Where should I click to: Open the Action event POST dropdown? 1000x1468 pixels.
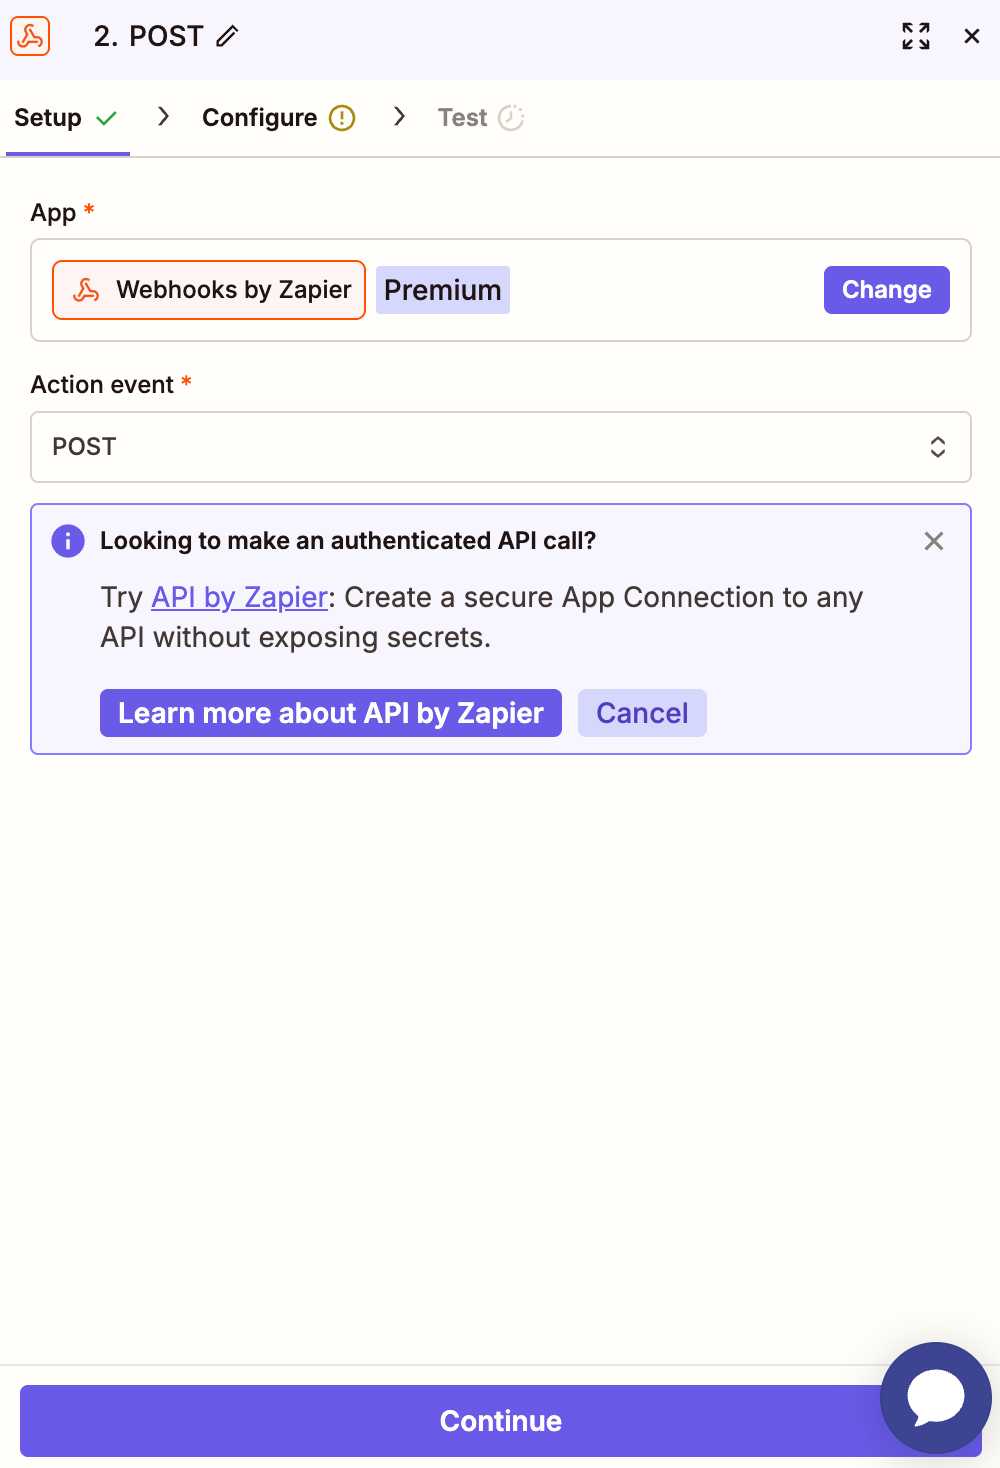tap(501, 447)
